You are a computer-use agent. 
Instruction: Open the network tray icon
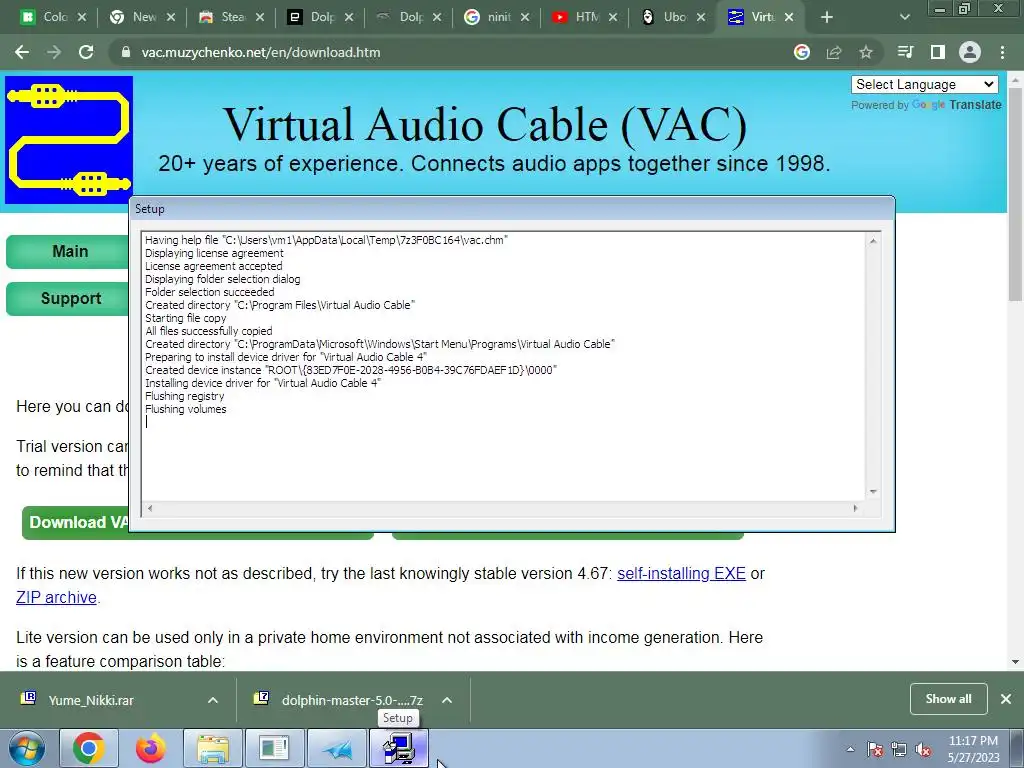click(x=899, y=749)
